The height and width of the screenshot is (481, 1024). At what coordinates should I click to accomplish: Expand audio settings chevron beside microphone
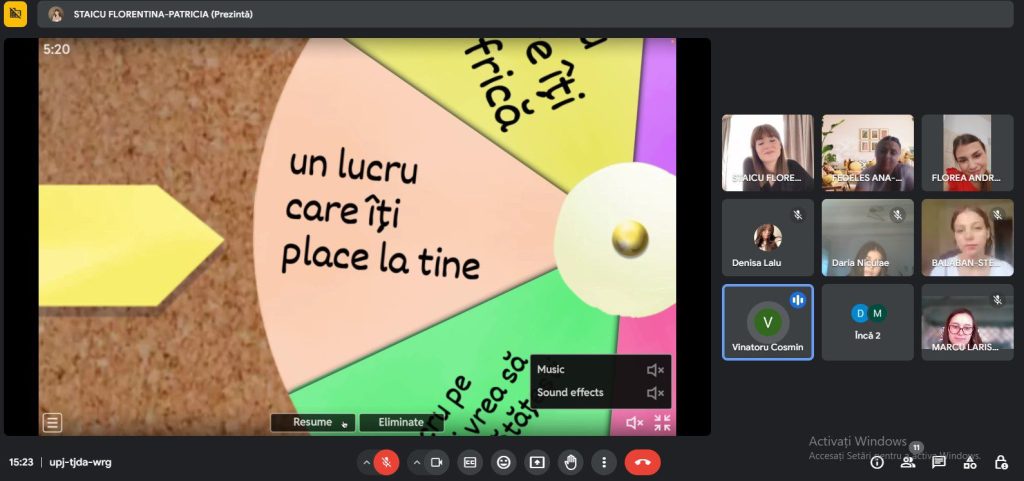[x=366, y=462]
